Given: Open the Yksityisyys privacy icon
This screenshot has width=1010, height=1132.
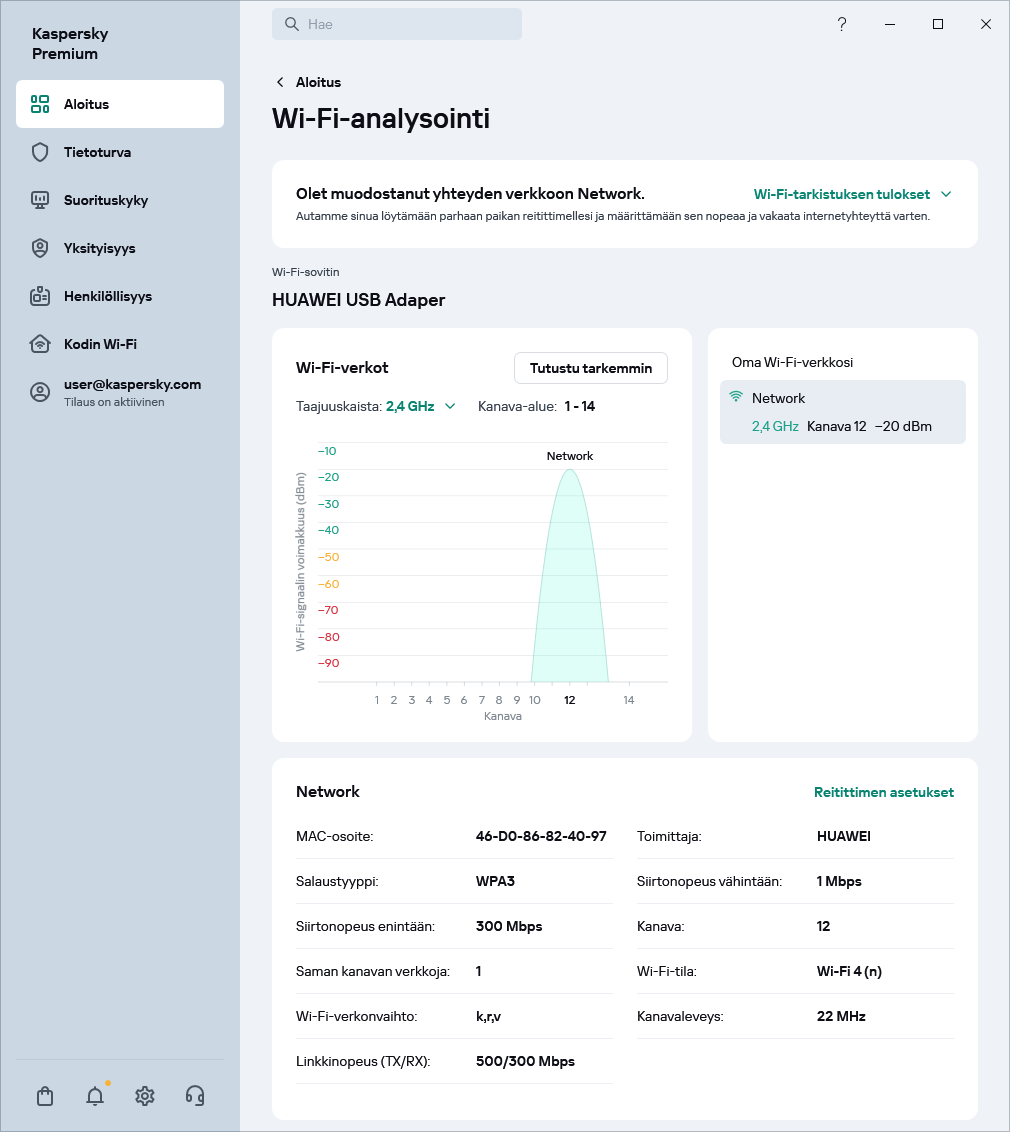Looking at the screenshot, I should [x=40, y=248].
